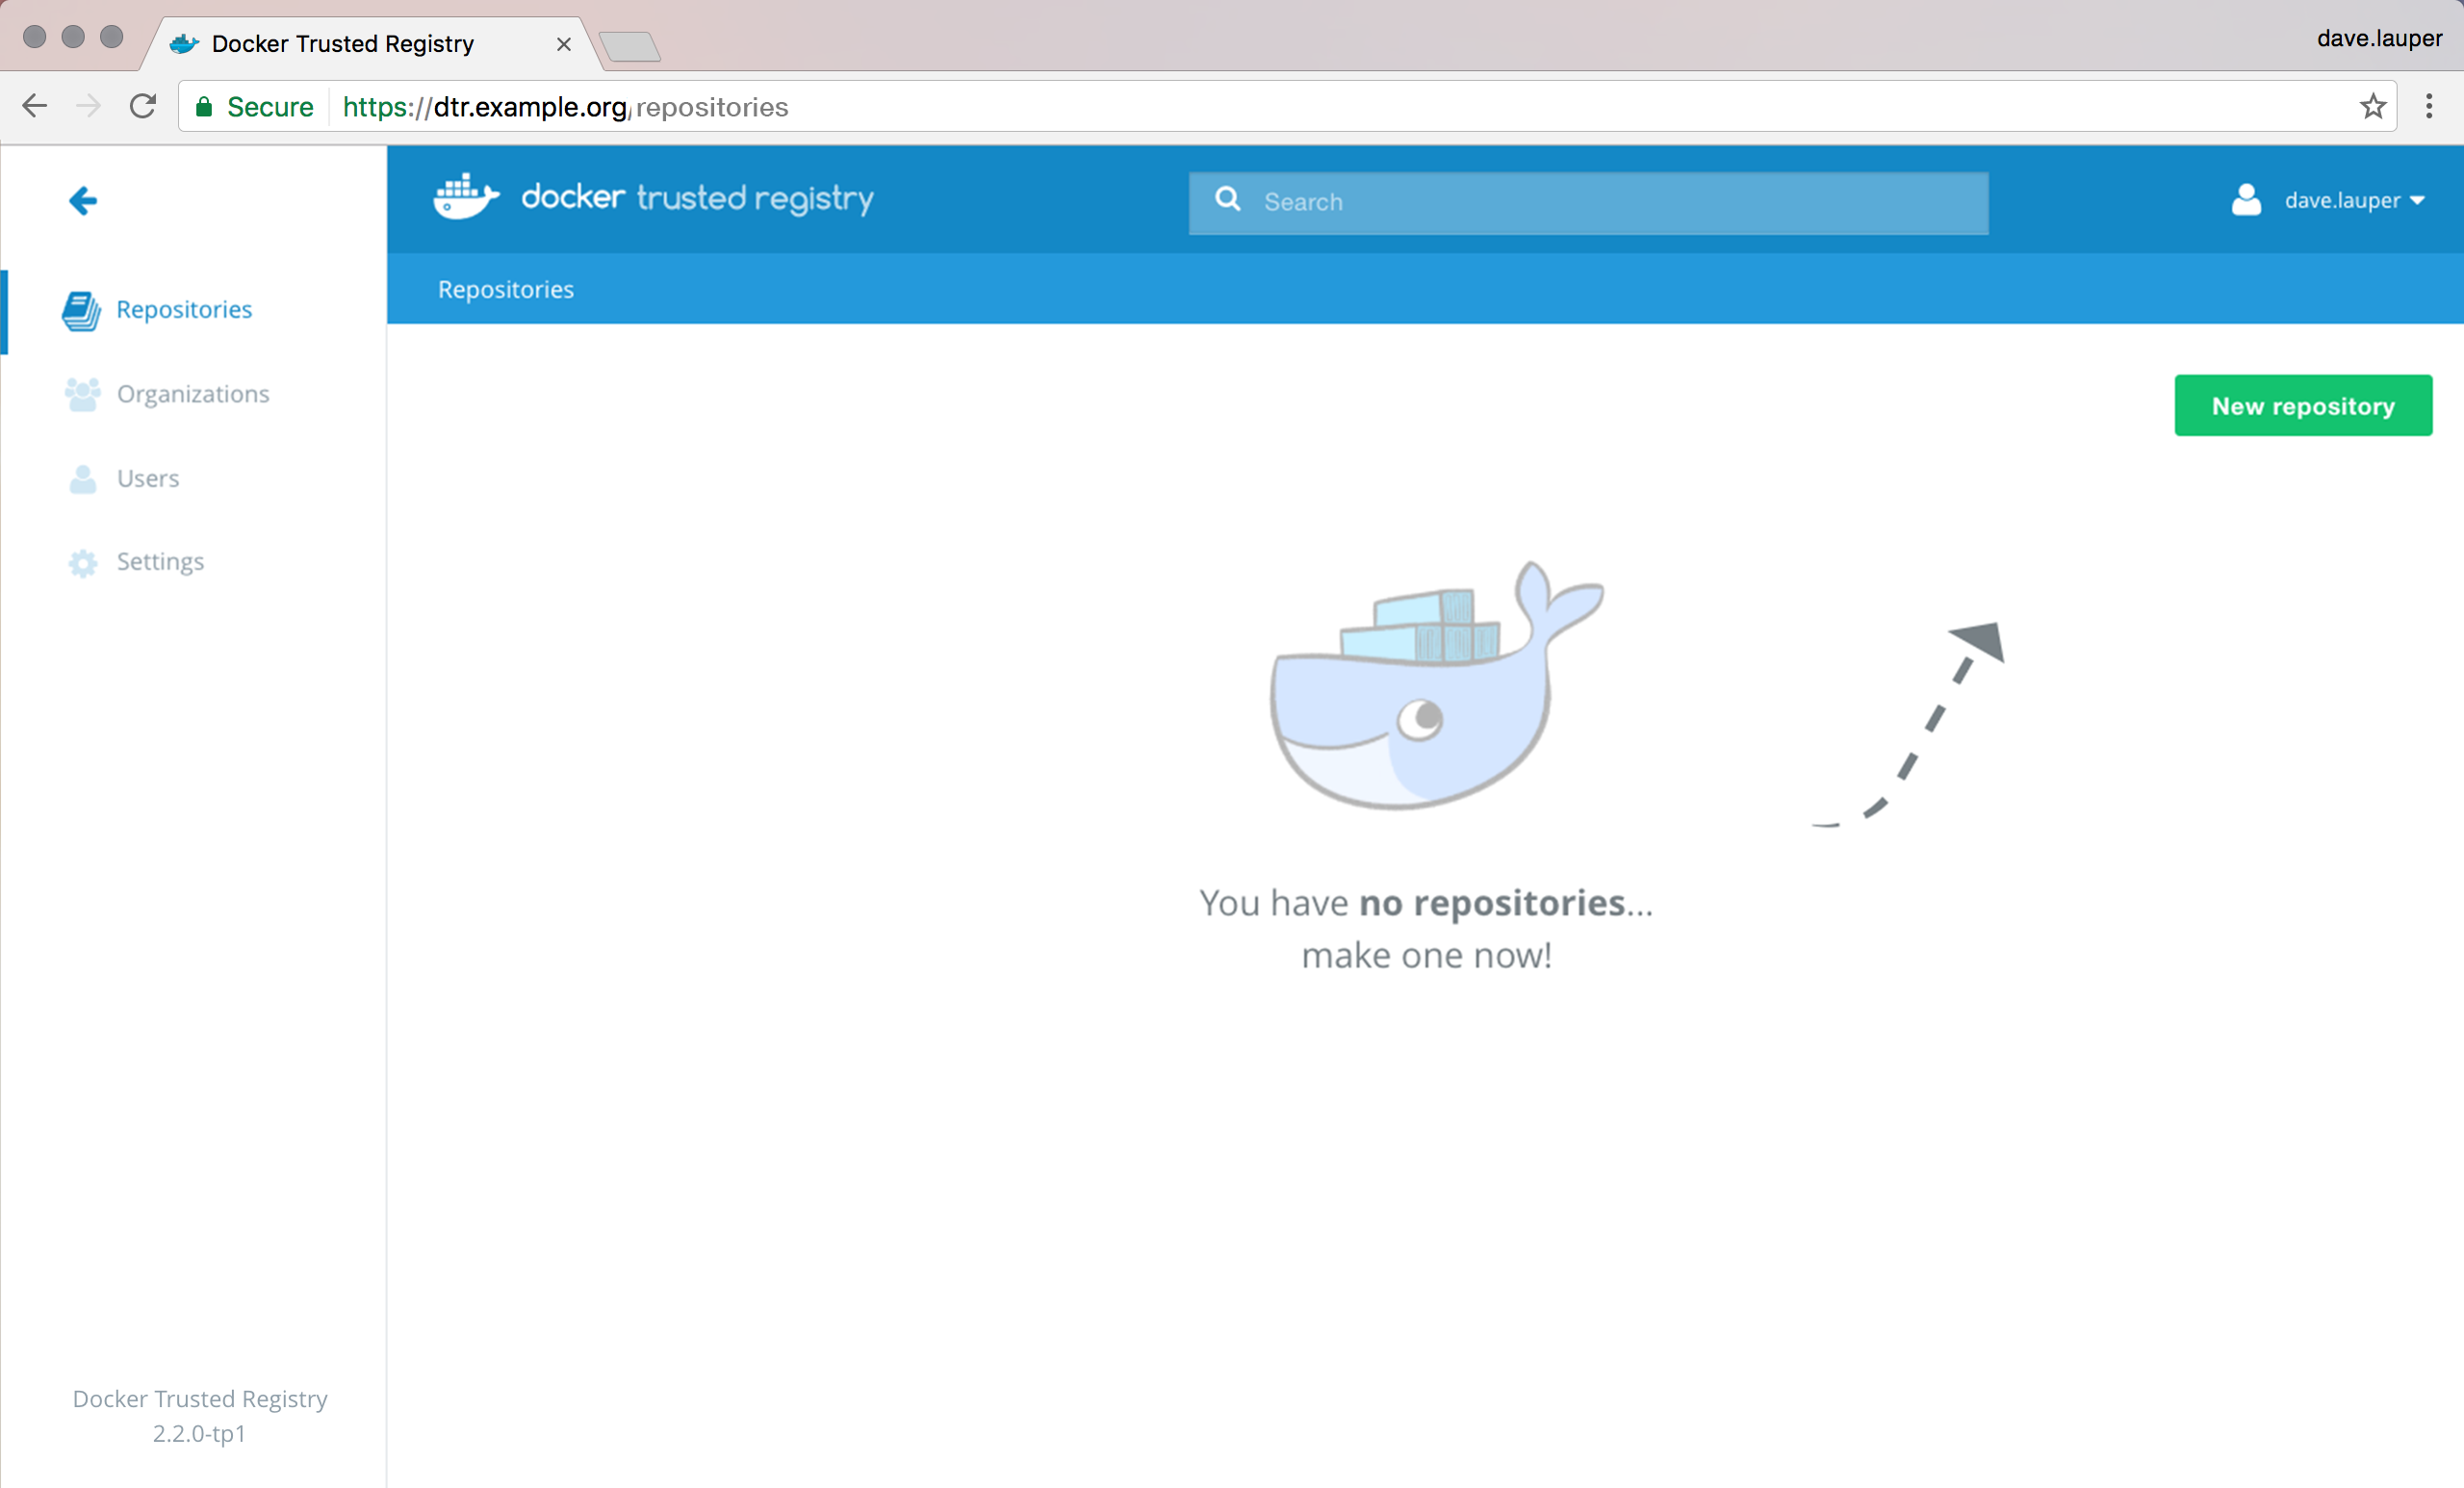Click the Organizations people icon
The height and width of the screenshot is (1488, 2464).
(x=82, y=395)
